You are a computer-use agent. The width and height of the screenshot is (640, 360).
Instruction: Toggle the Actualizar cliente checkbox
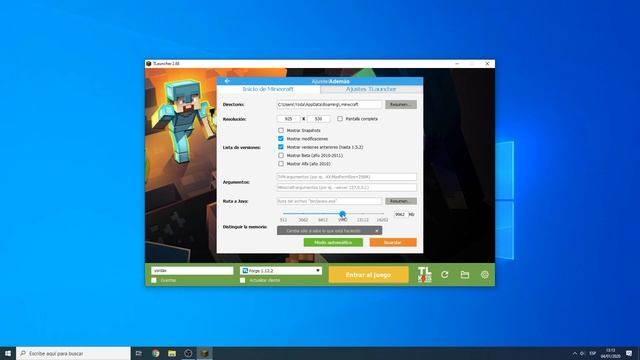click(x=243, y=280)
